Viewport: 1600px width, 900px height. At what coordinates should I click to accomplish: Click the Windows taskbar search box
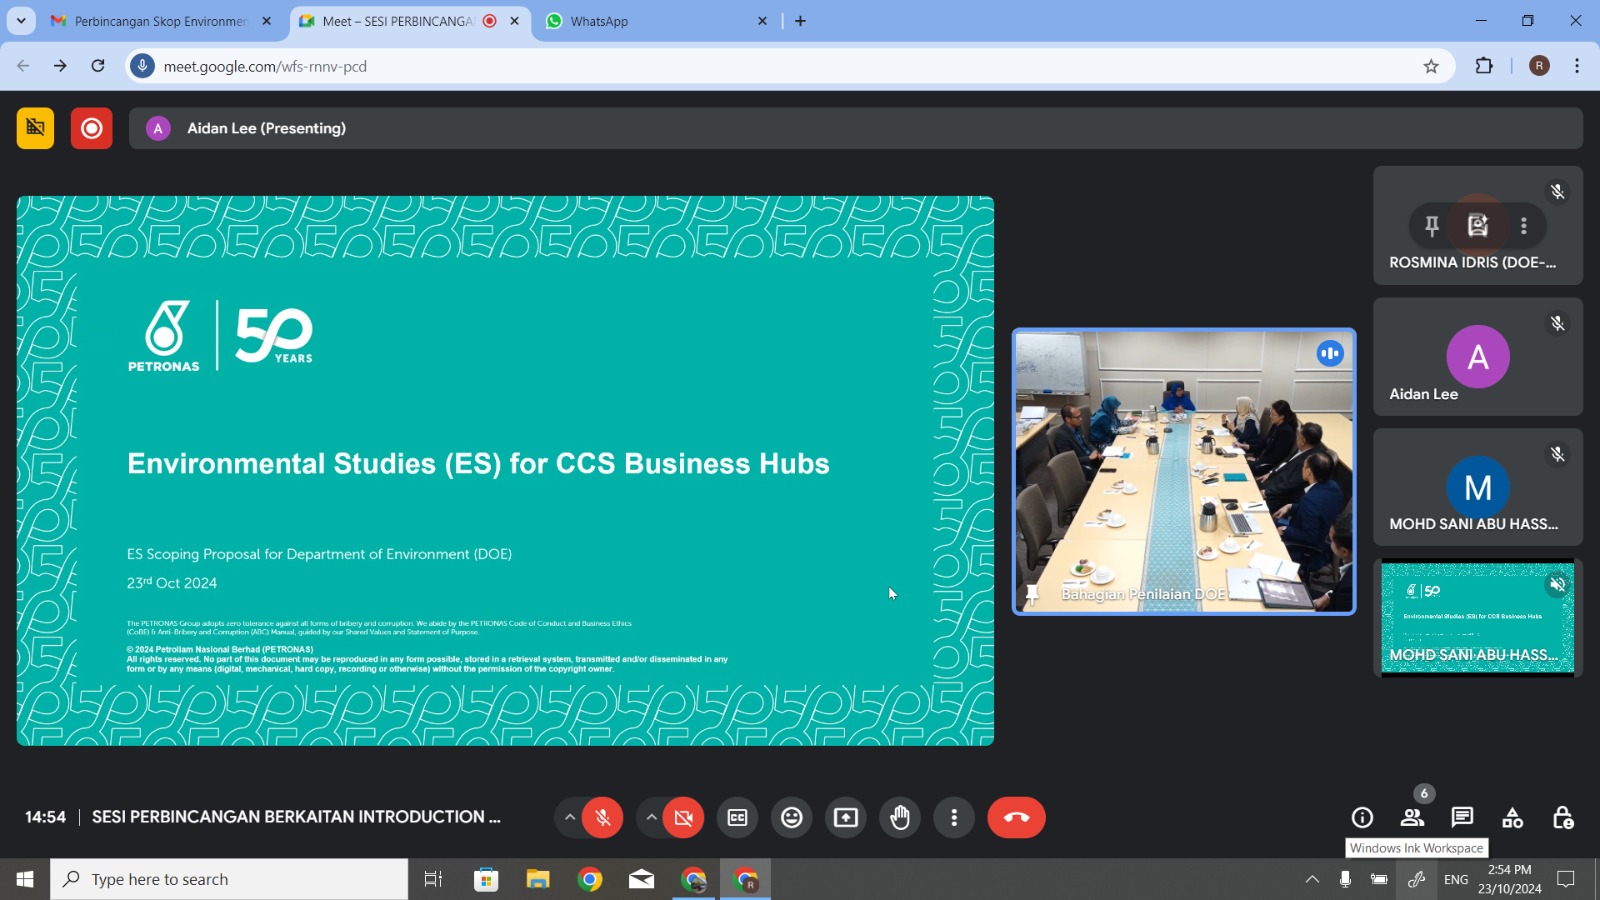pyautogui.click(x=229, y=879)
